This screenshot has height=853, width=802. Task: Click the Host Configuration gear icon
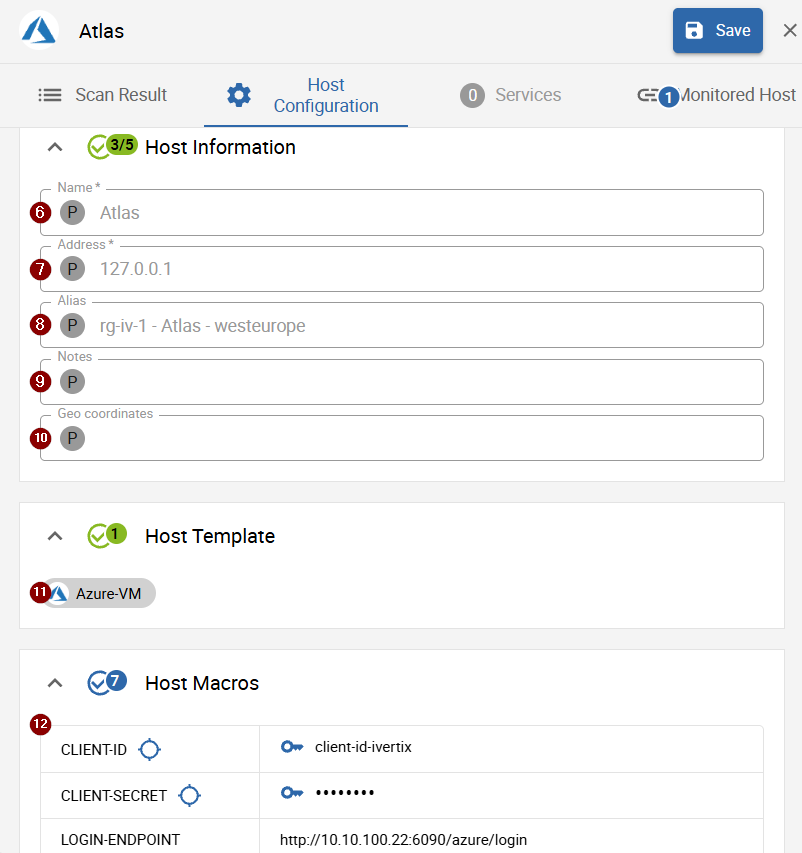[239, 95]
